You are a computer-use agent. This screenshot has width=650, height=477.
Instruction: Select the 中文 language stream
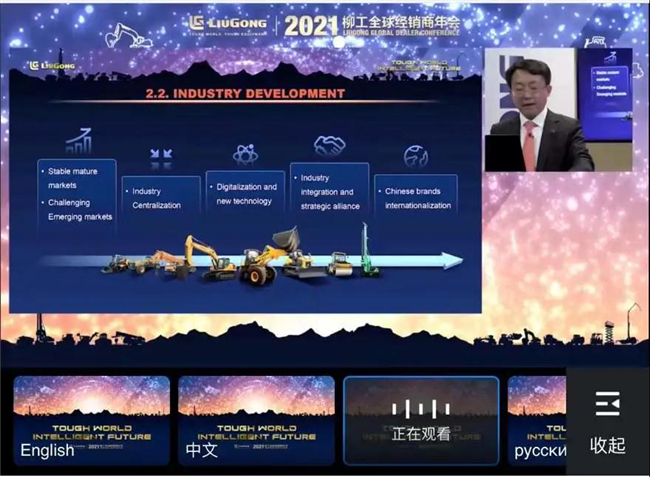[256, 420]
